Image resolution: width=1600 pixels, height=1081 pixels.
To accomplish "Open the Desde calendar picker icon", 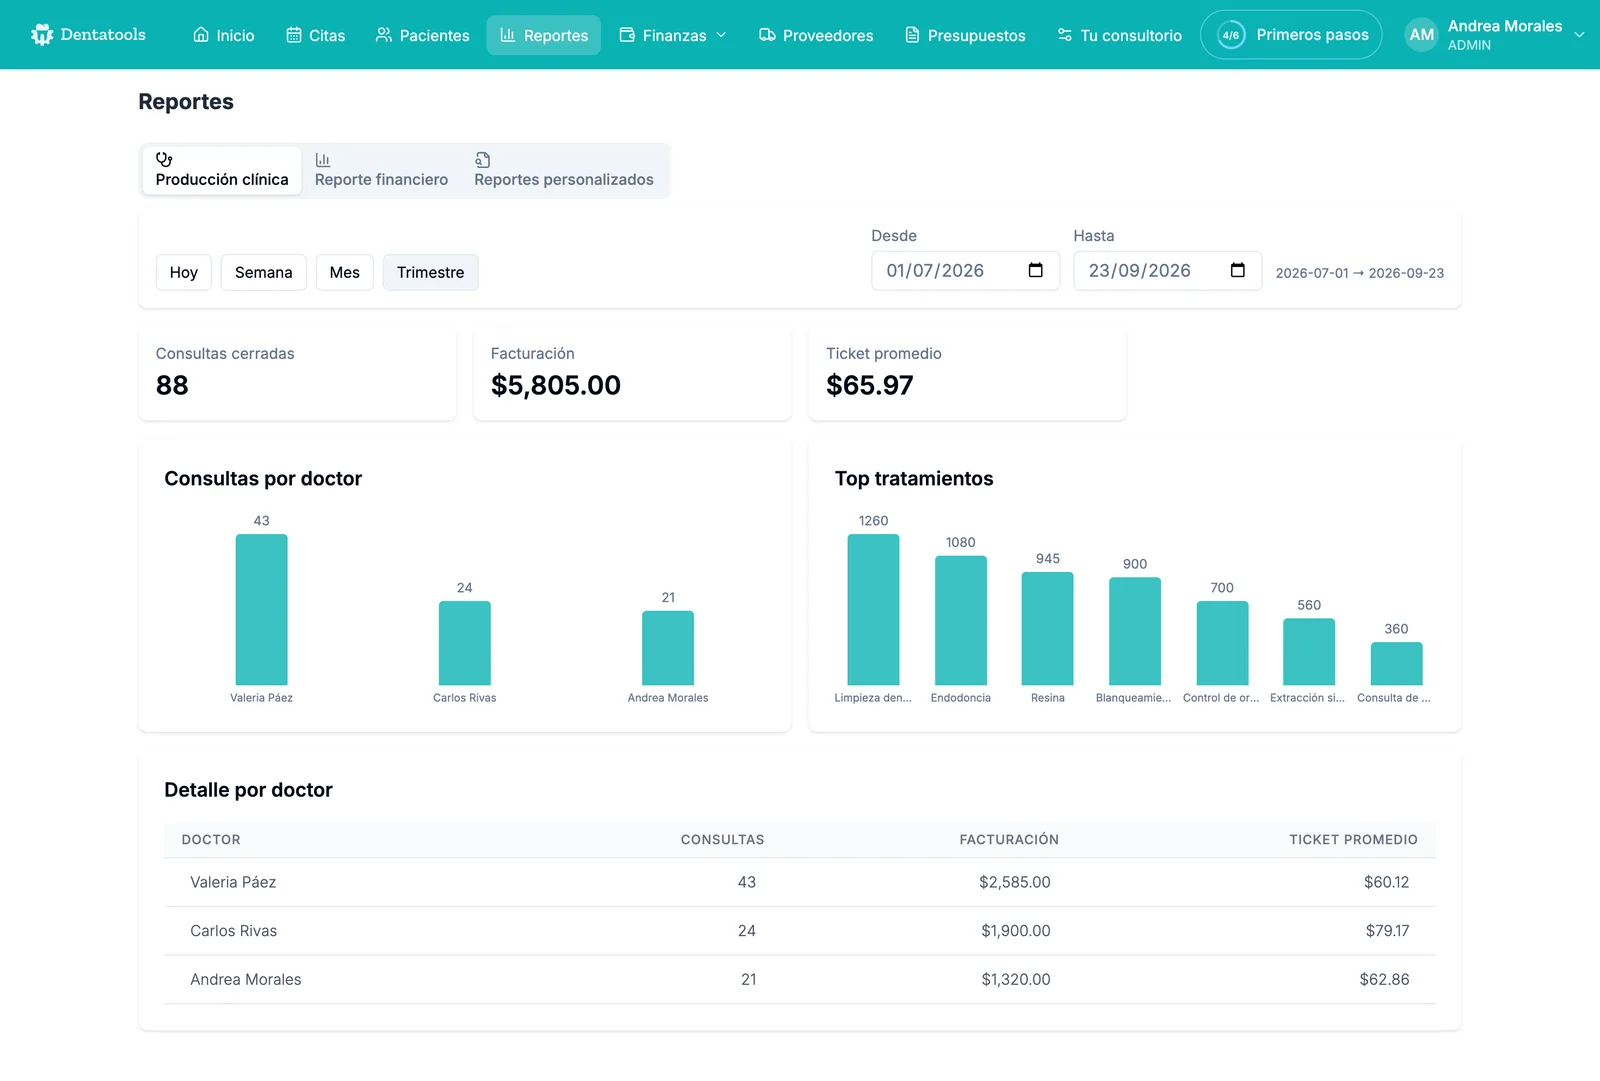I will tap(1036, 270).
